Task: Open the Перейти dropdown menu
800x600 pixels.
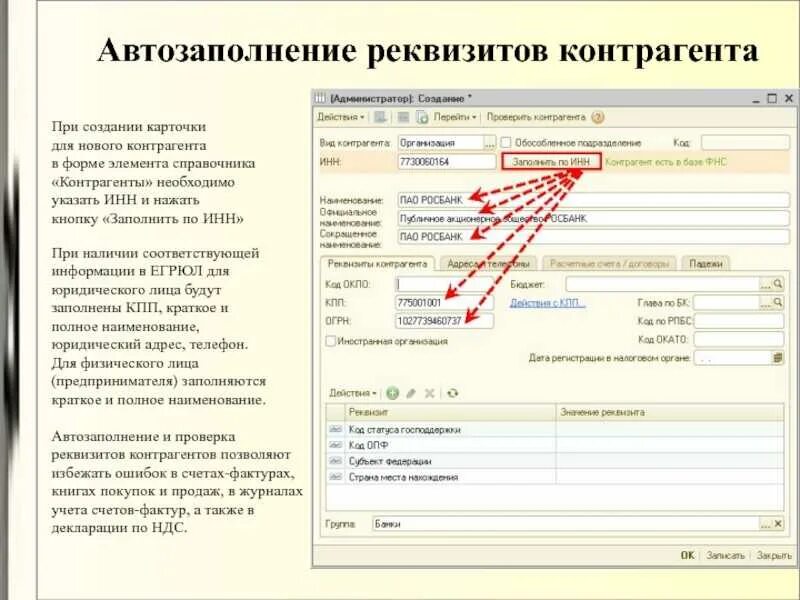Action: click(455, 117)
